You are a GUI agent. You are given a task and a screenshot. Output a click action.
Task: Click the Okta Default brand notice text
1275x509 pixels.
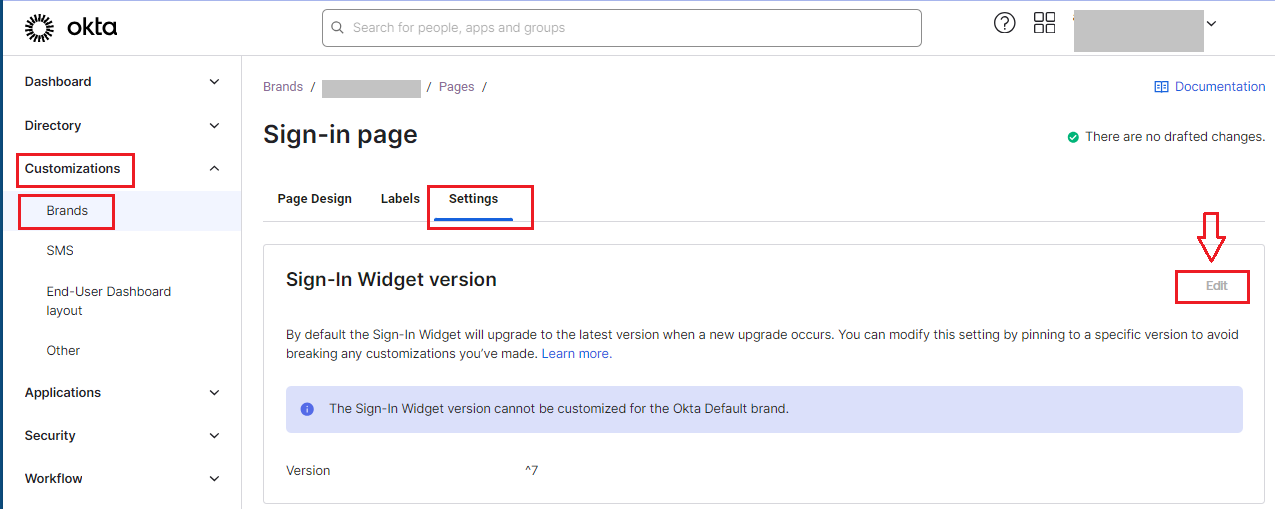(x=559, y=409)
